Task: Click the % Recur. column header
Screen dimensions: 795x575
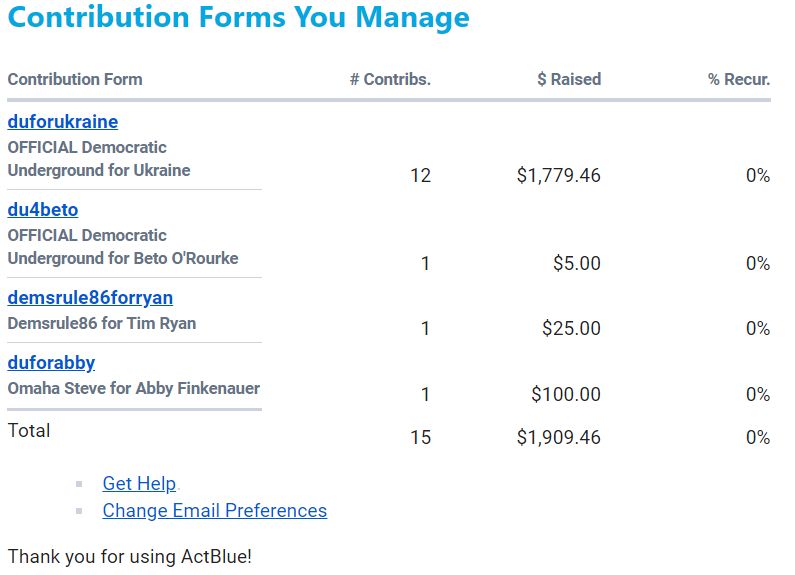Action: tap(739, 79)
